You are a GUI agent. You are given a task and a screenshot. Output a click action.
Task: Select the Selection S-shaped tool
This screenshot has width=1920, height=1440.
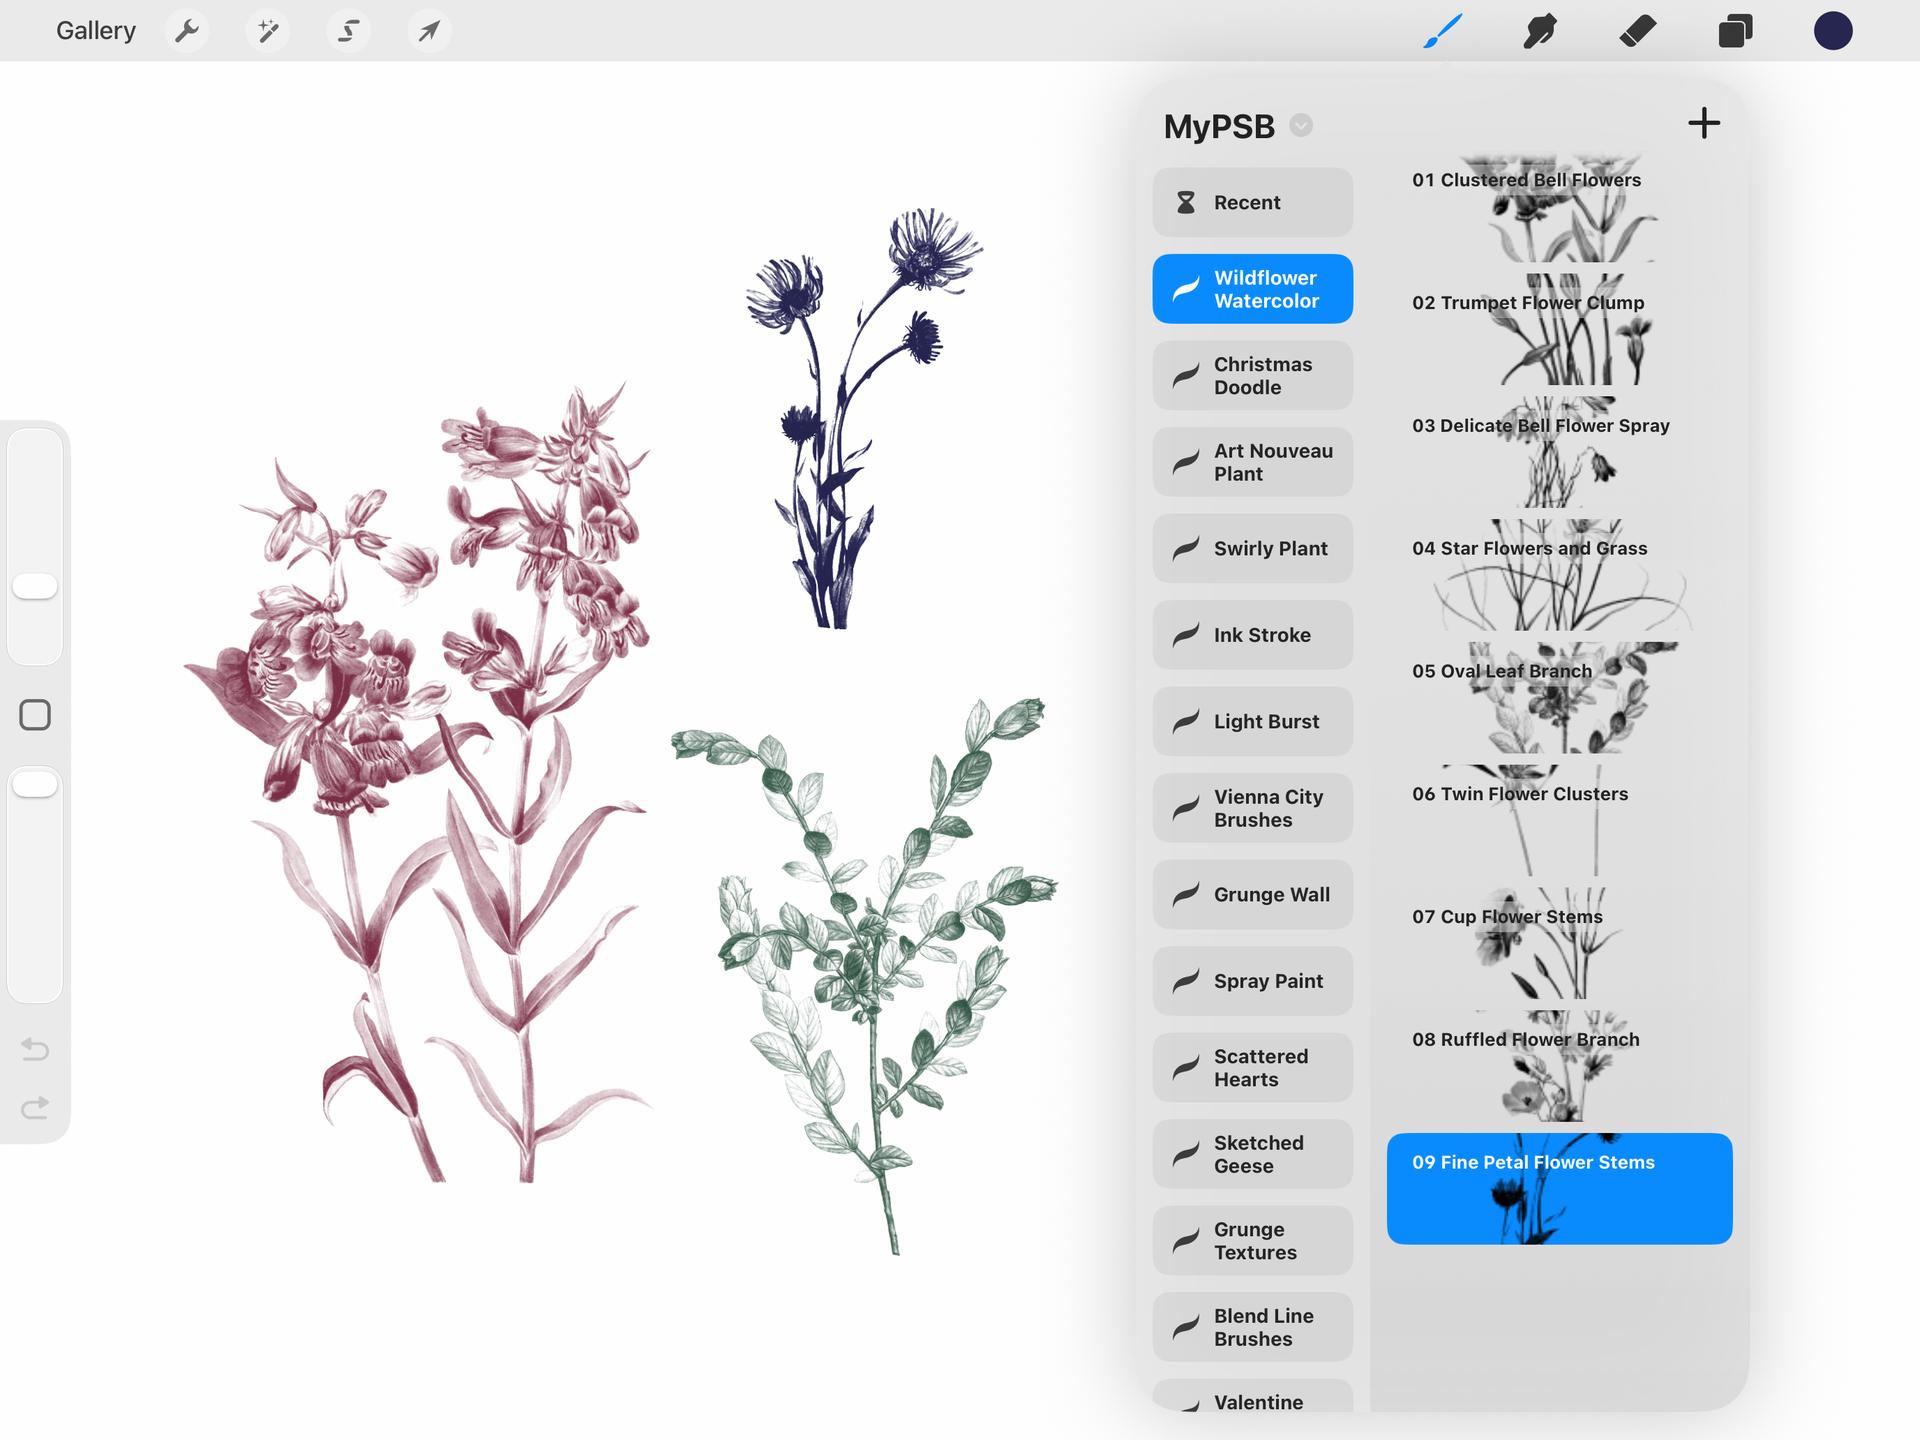coord(348,31)
